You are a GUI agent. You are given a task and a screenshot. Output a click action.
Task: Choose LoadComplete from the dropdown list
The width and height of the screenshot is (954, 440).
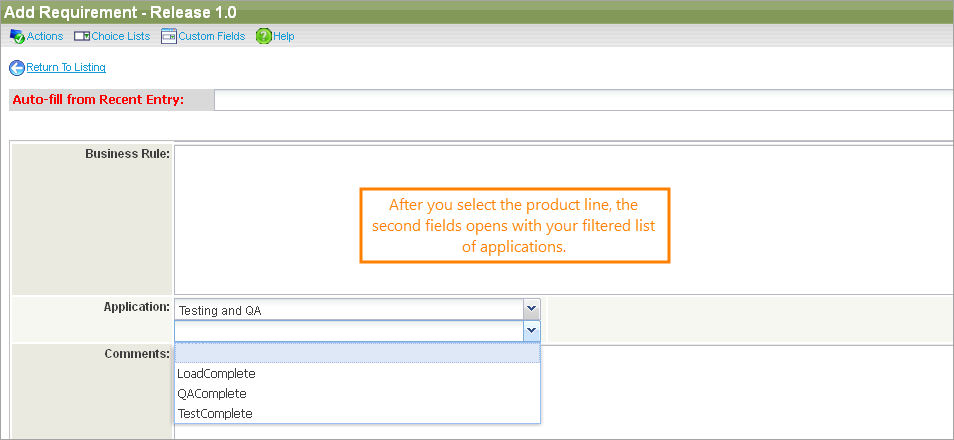pos(216,374)
